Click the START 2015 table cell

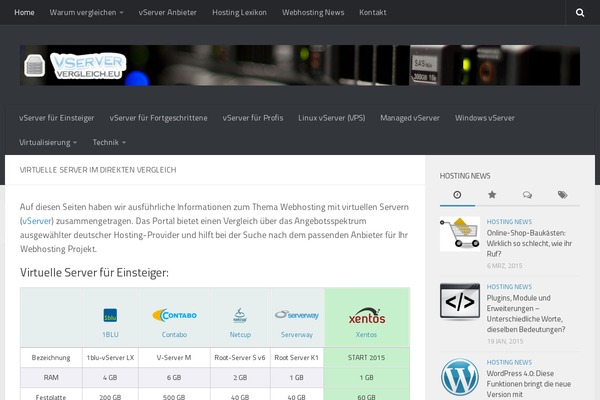(x=367, y=358)
